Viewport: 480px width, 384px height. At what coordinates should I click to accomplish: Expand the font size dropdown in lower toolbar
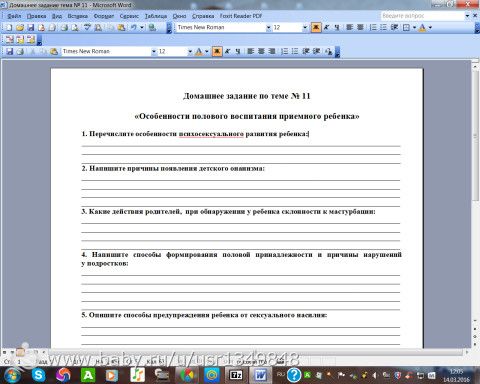pos(190,51)
